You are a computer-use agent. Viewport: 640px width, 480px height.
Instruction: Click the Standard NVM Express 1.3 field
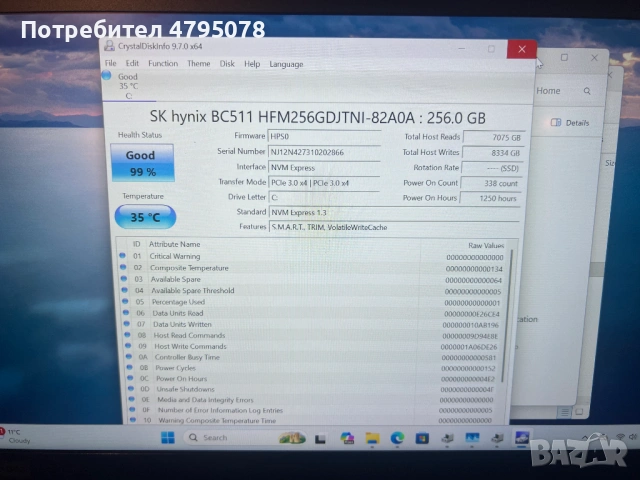click(x=394, y=213)
